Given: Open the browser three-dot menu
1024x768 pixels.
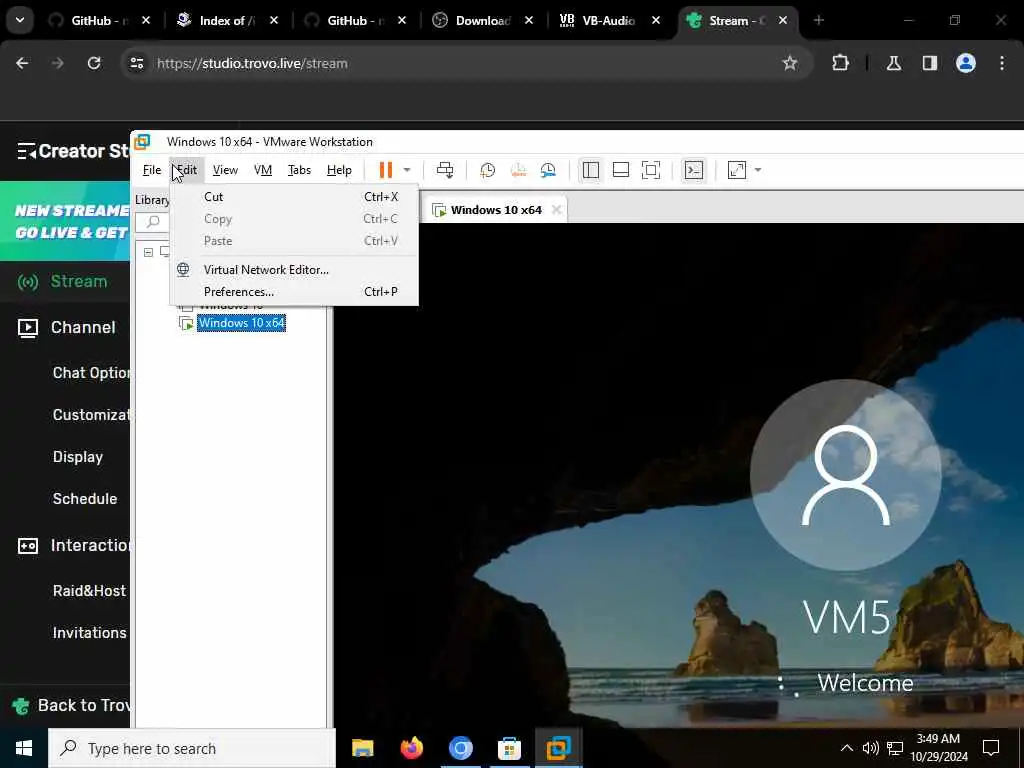Looking at the screenshot, I should [1002, 63].
